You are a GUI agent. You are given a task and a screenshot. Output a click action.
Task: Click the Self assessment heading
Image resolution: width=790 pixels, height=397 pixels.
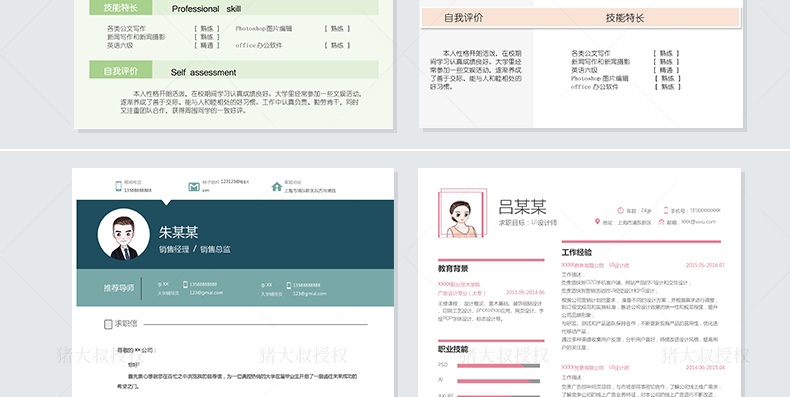click(203, 73)
